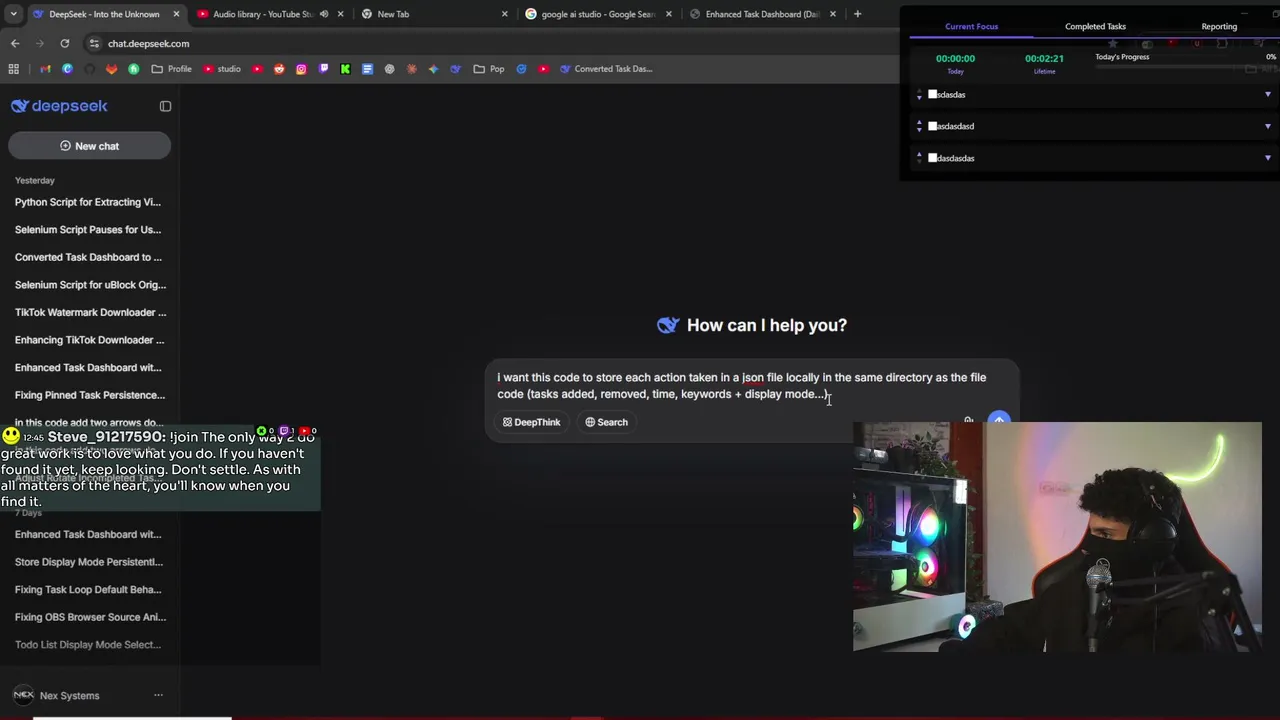Open chat 'Fixing OBS Browser Source Ani...'
The image size is (1280, 720).
[90, 617]
